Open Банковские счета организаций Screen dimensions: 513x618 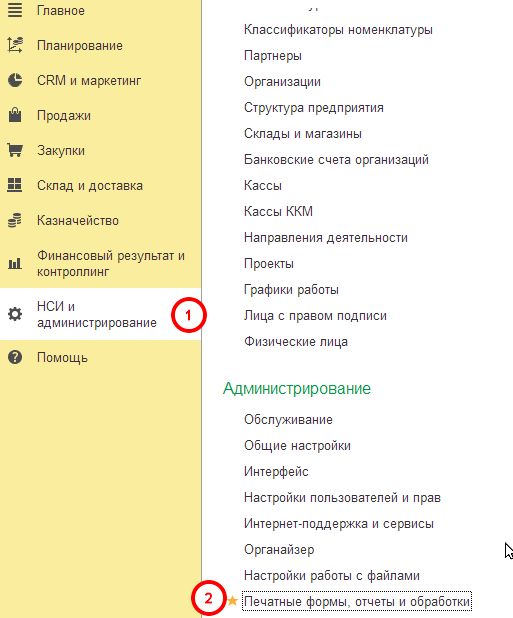pos(336,160)
